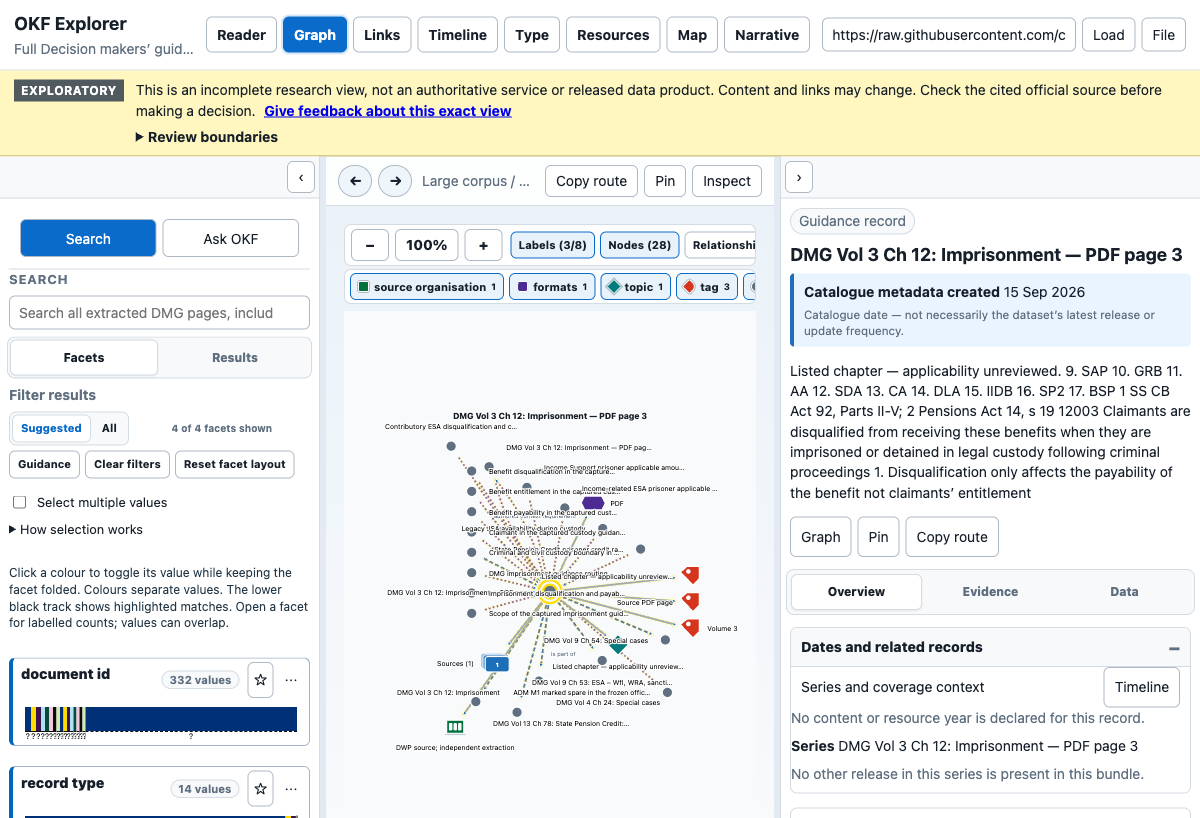Click the Load button
The height and width of the screenshot is (818, 1200).
(x=1108, y=35)
